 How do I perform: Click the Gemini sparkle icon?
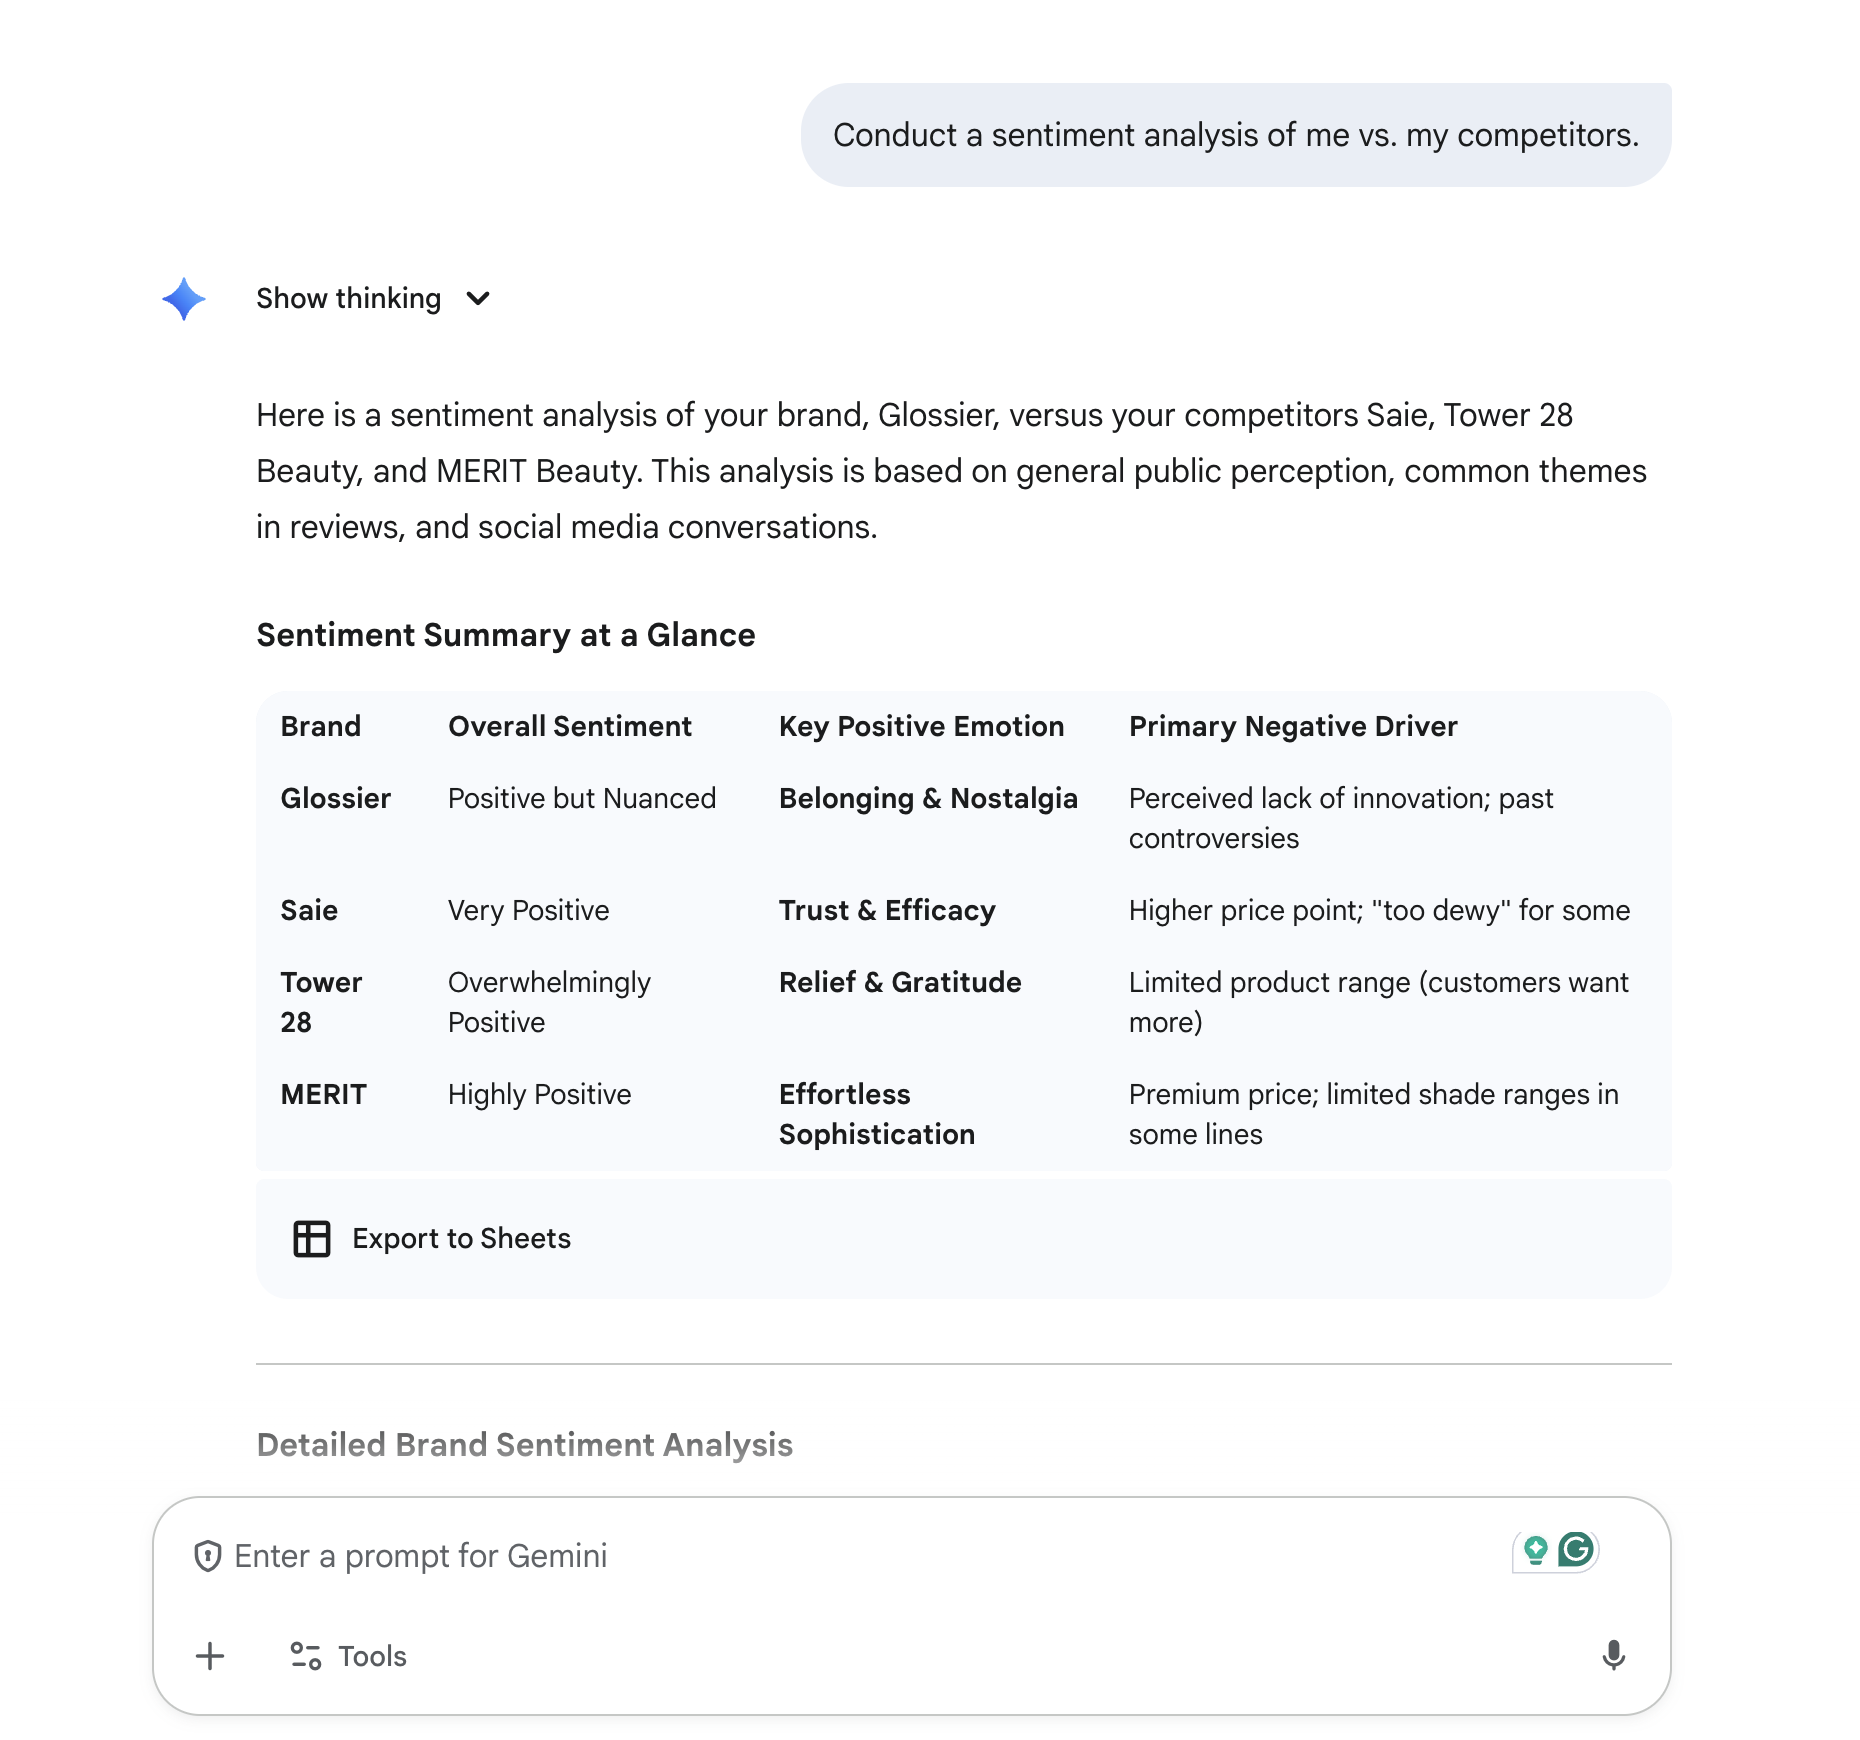184,299
